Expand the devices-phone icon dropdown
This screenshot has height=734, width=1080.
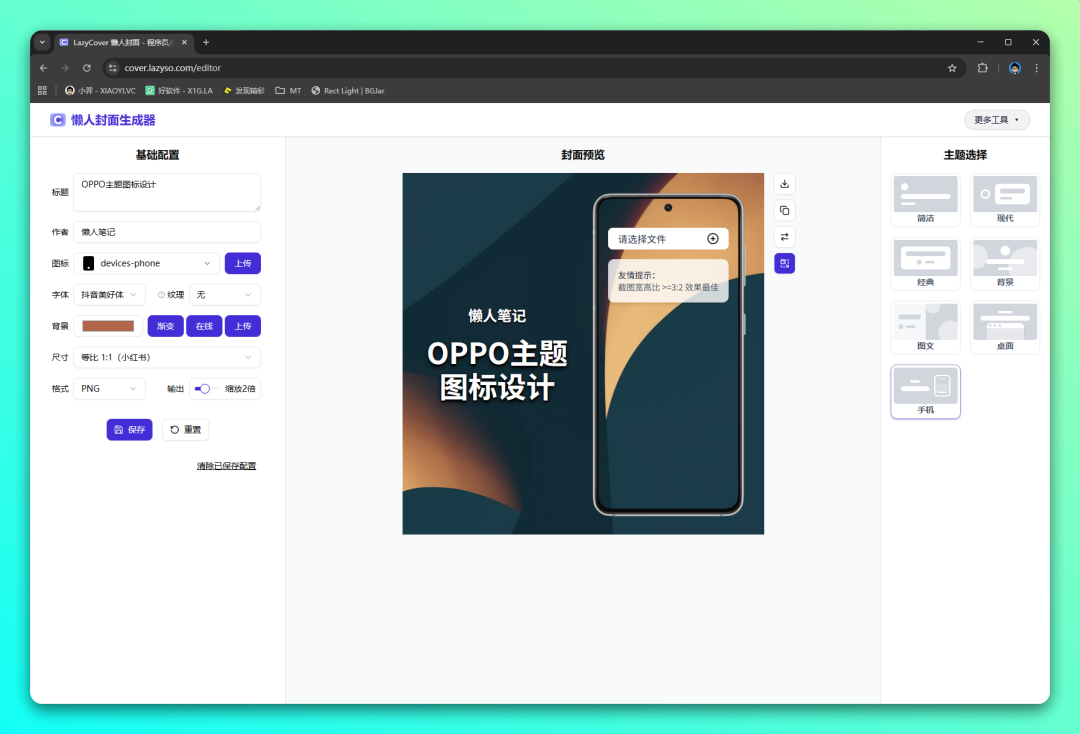(147, 263)
